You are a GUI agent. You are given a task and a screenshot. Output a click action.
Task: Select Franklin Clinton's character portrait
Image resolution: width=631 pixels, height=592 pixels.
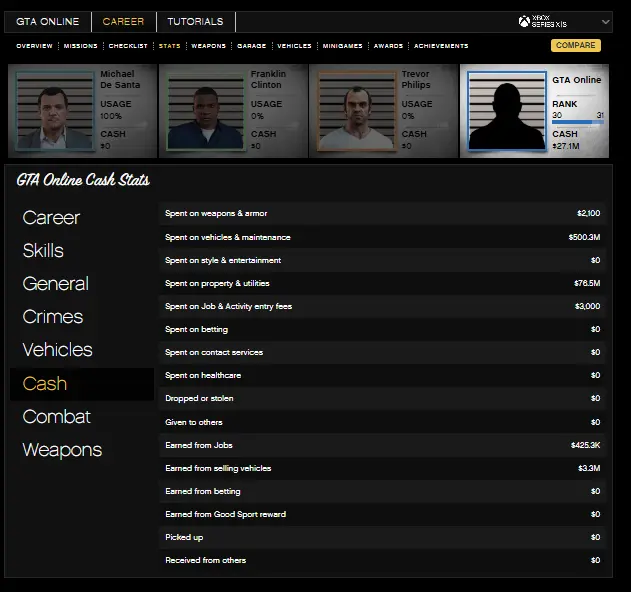point(205,112)
